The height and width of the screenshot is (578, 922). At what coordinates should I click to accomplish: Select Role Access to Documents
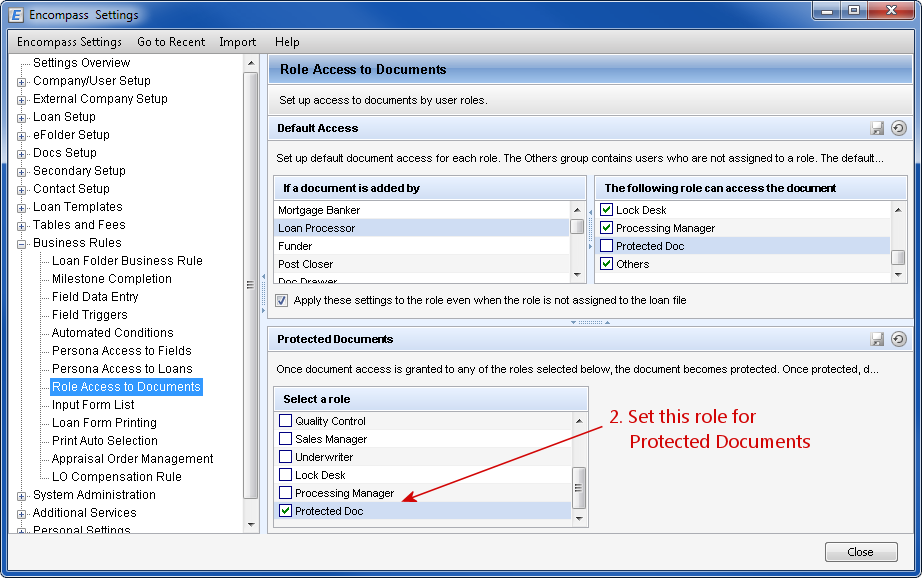(126, 387)
